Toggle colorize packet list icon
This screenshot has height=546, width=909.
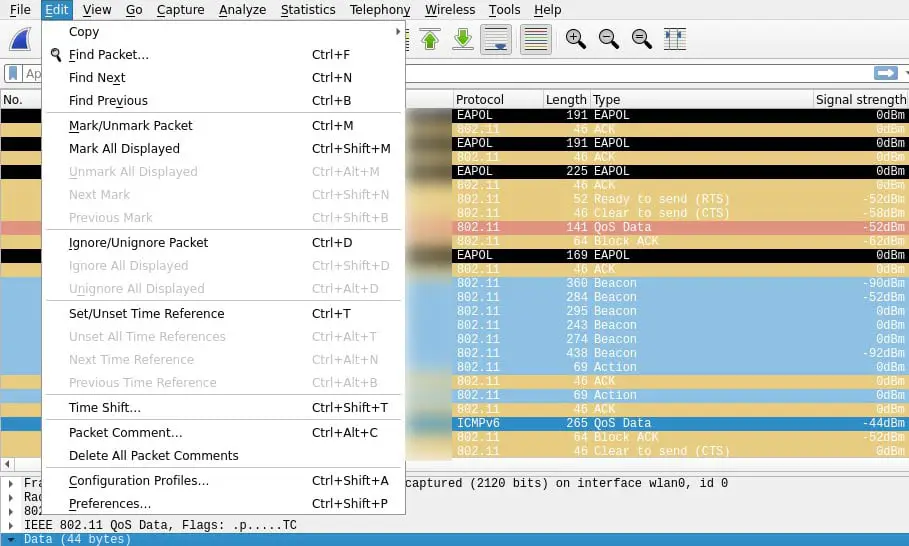point(536,39)
